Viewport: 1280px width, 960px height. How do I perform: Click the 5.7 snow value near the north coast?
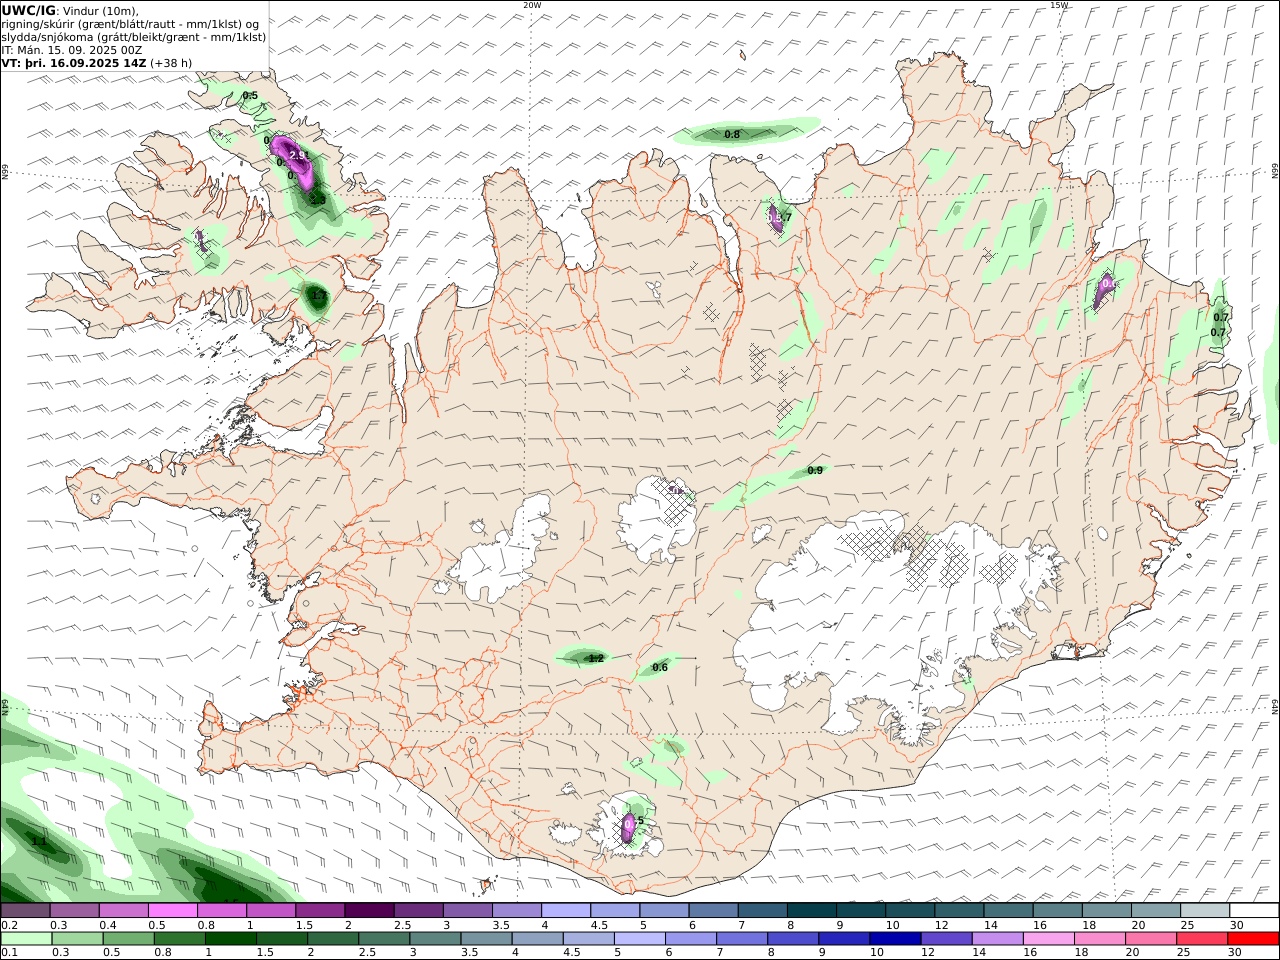[782, 217]
